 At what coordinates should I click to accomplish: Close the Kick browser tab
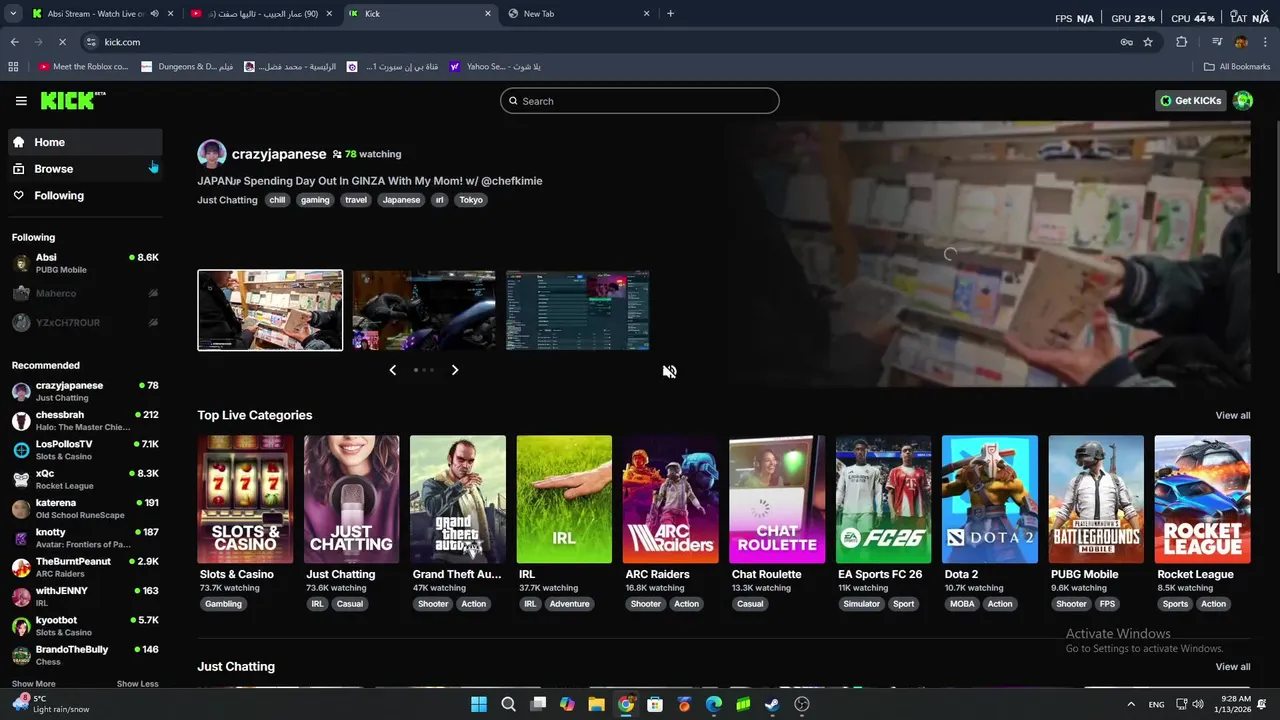(x=488, y=14)
